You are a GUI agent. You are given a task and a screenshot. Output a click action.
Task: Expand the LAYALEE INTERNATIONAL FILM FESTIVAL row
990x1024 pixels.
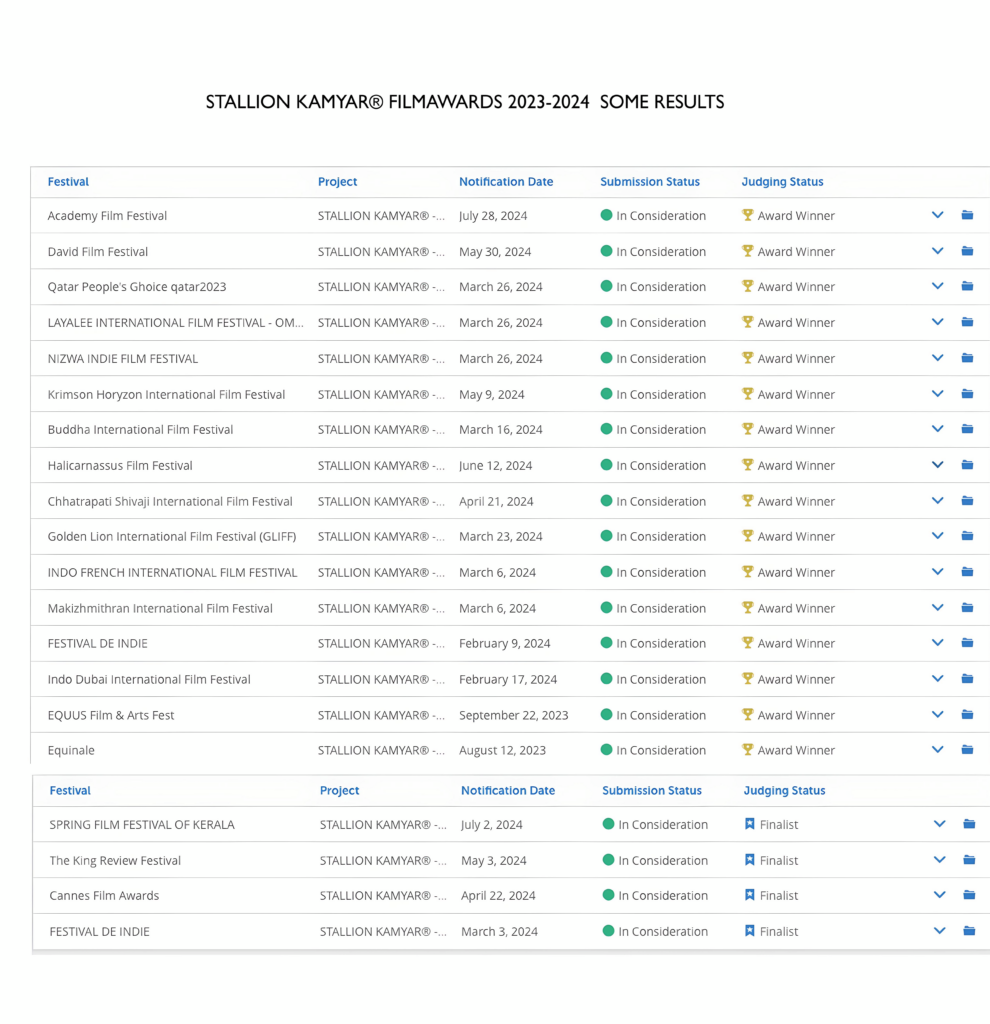(x=937, y=322)
